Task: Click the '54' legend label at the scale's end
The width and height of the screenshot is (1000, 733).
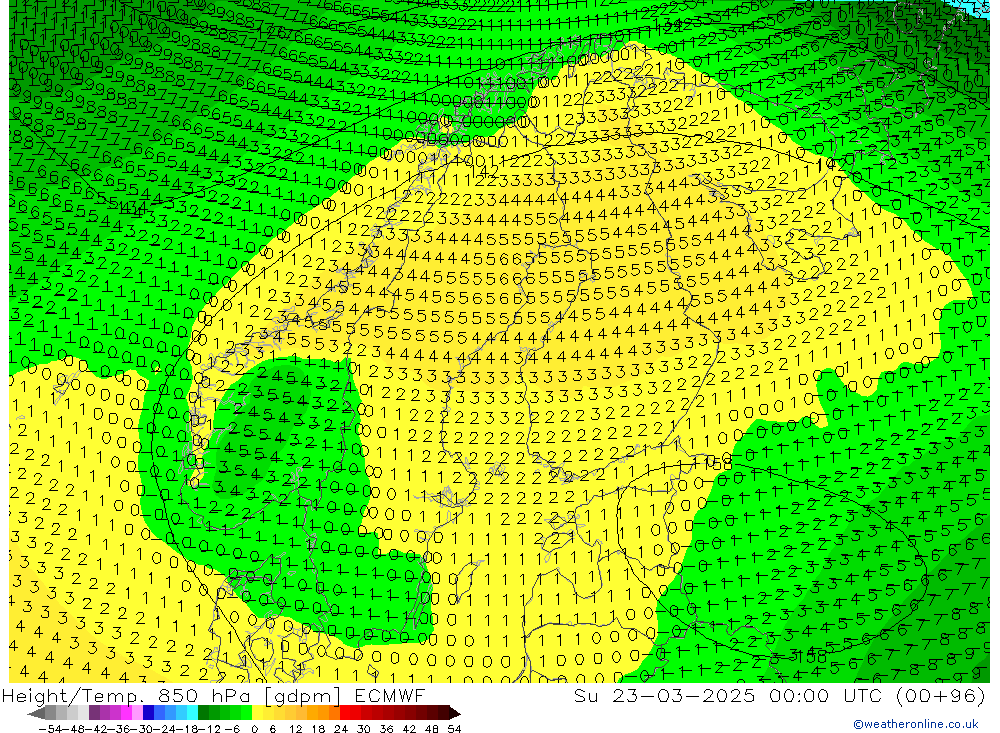Action: click(454, 729)
